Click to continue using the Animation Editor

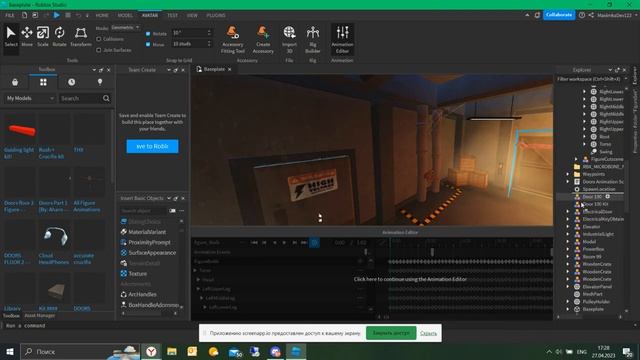(410, 279)
